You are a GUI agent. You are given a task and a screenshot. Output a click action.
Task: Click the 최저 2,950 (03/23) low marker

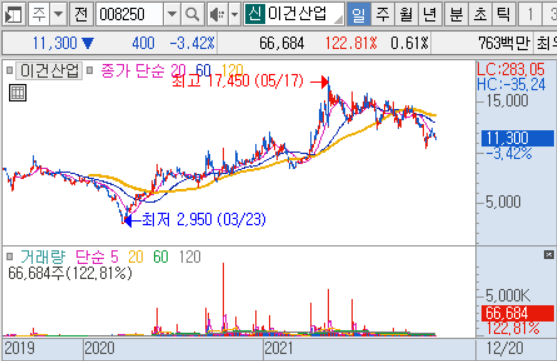[x=204, y=220]
